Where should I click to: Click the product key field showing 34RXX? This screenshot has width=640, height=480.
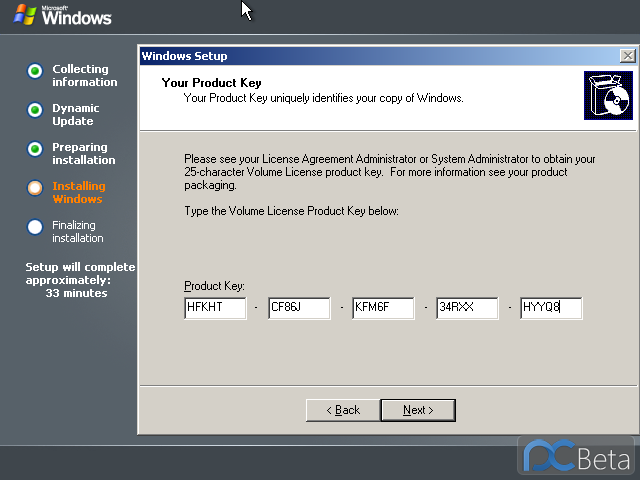point(467,308)
